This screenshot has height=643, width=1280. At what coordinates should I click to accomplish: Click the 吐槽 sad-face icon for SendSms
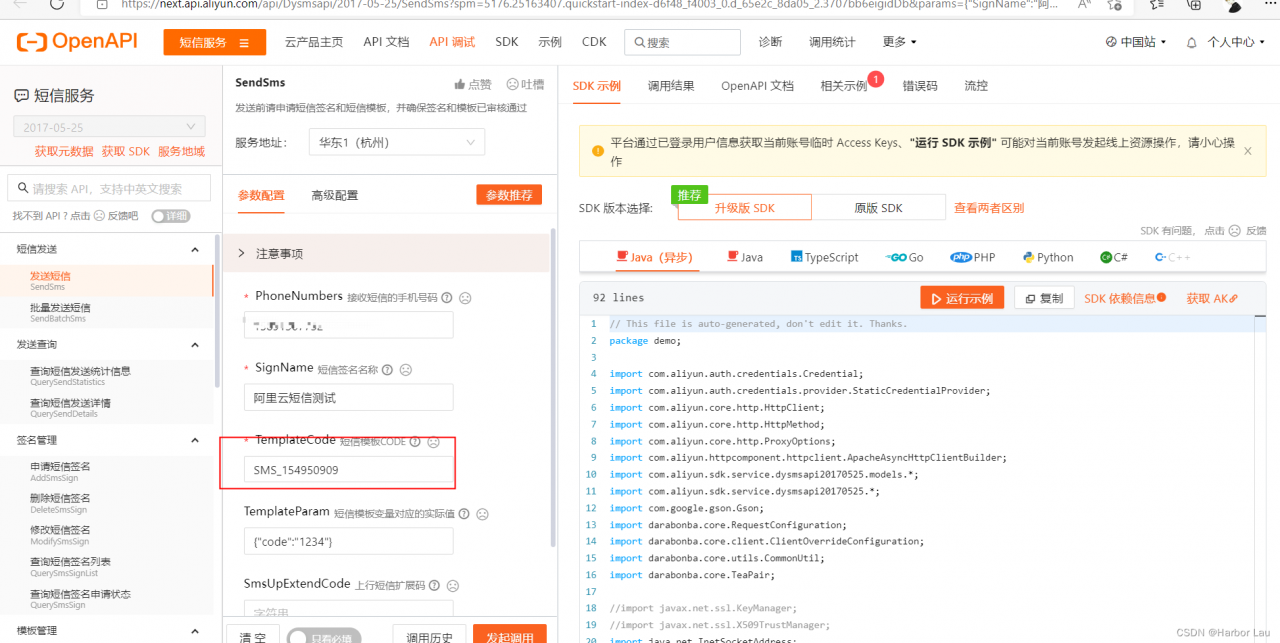click(x=513, y=84)
